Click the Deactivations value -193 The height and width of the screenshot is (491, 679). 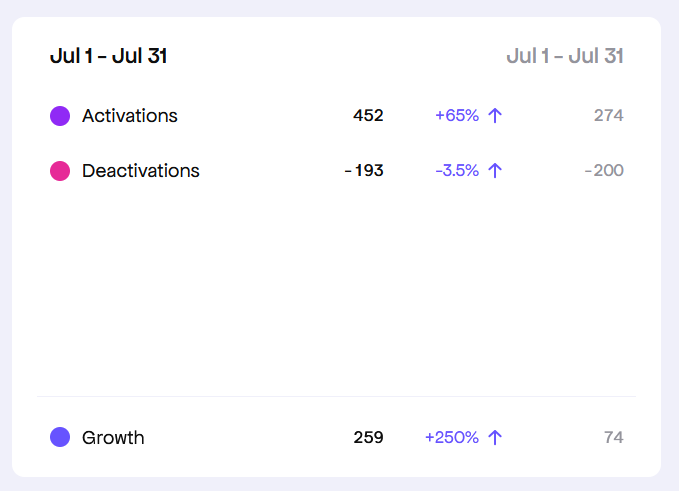(364, 171)
